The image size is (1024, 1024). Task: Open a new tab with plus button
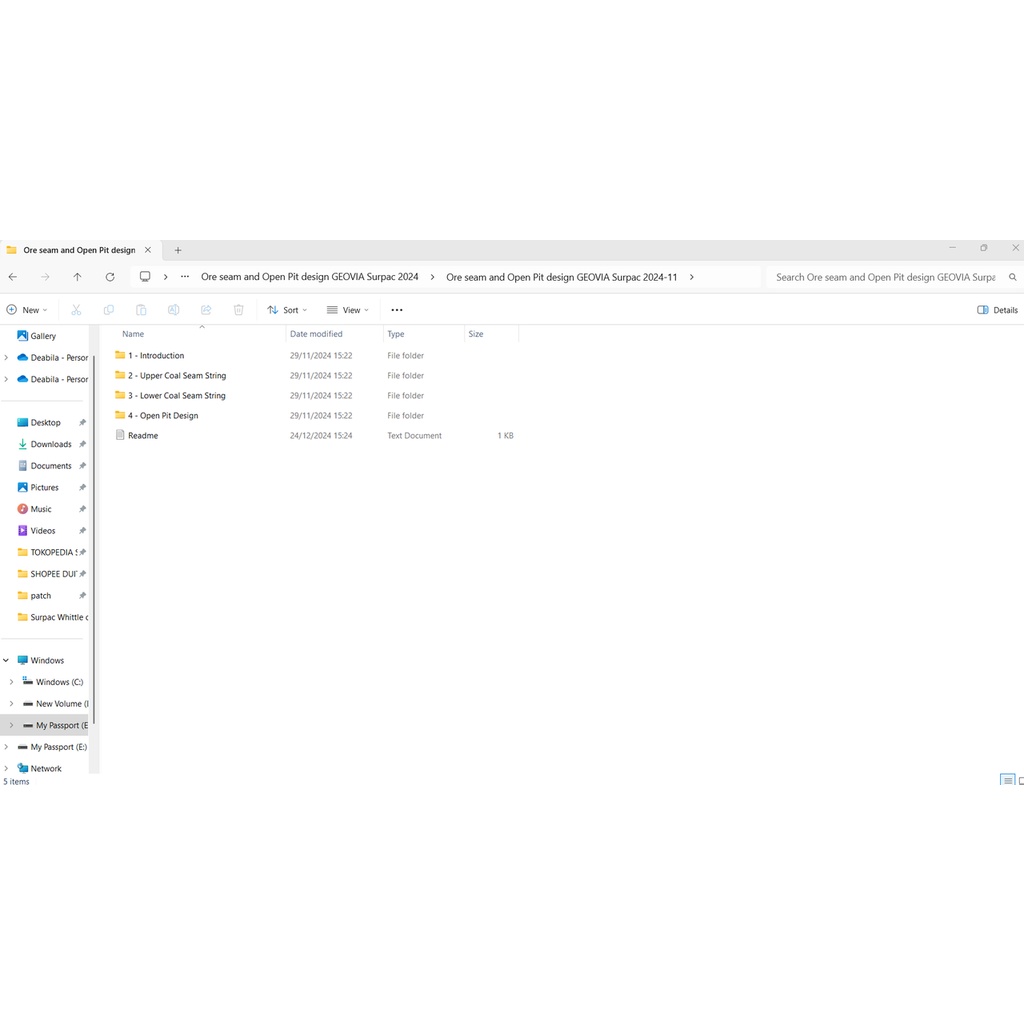click(178, 250)
